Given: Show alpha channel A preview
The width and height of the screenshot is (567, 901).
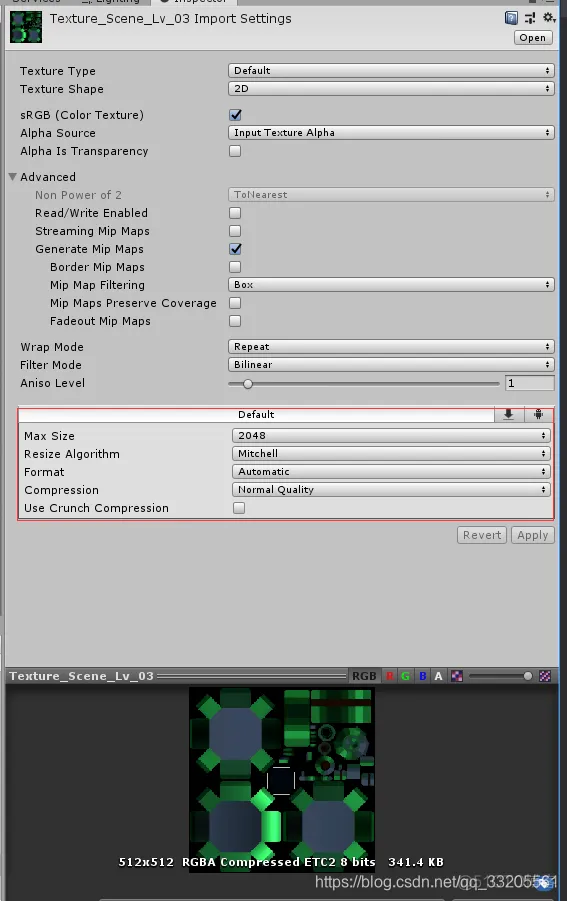Looking at the screenshot, I should click(438, 676).
